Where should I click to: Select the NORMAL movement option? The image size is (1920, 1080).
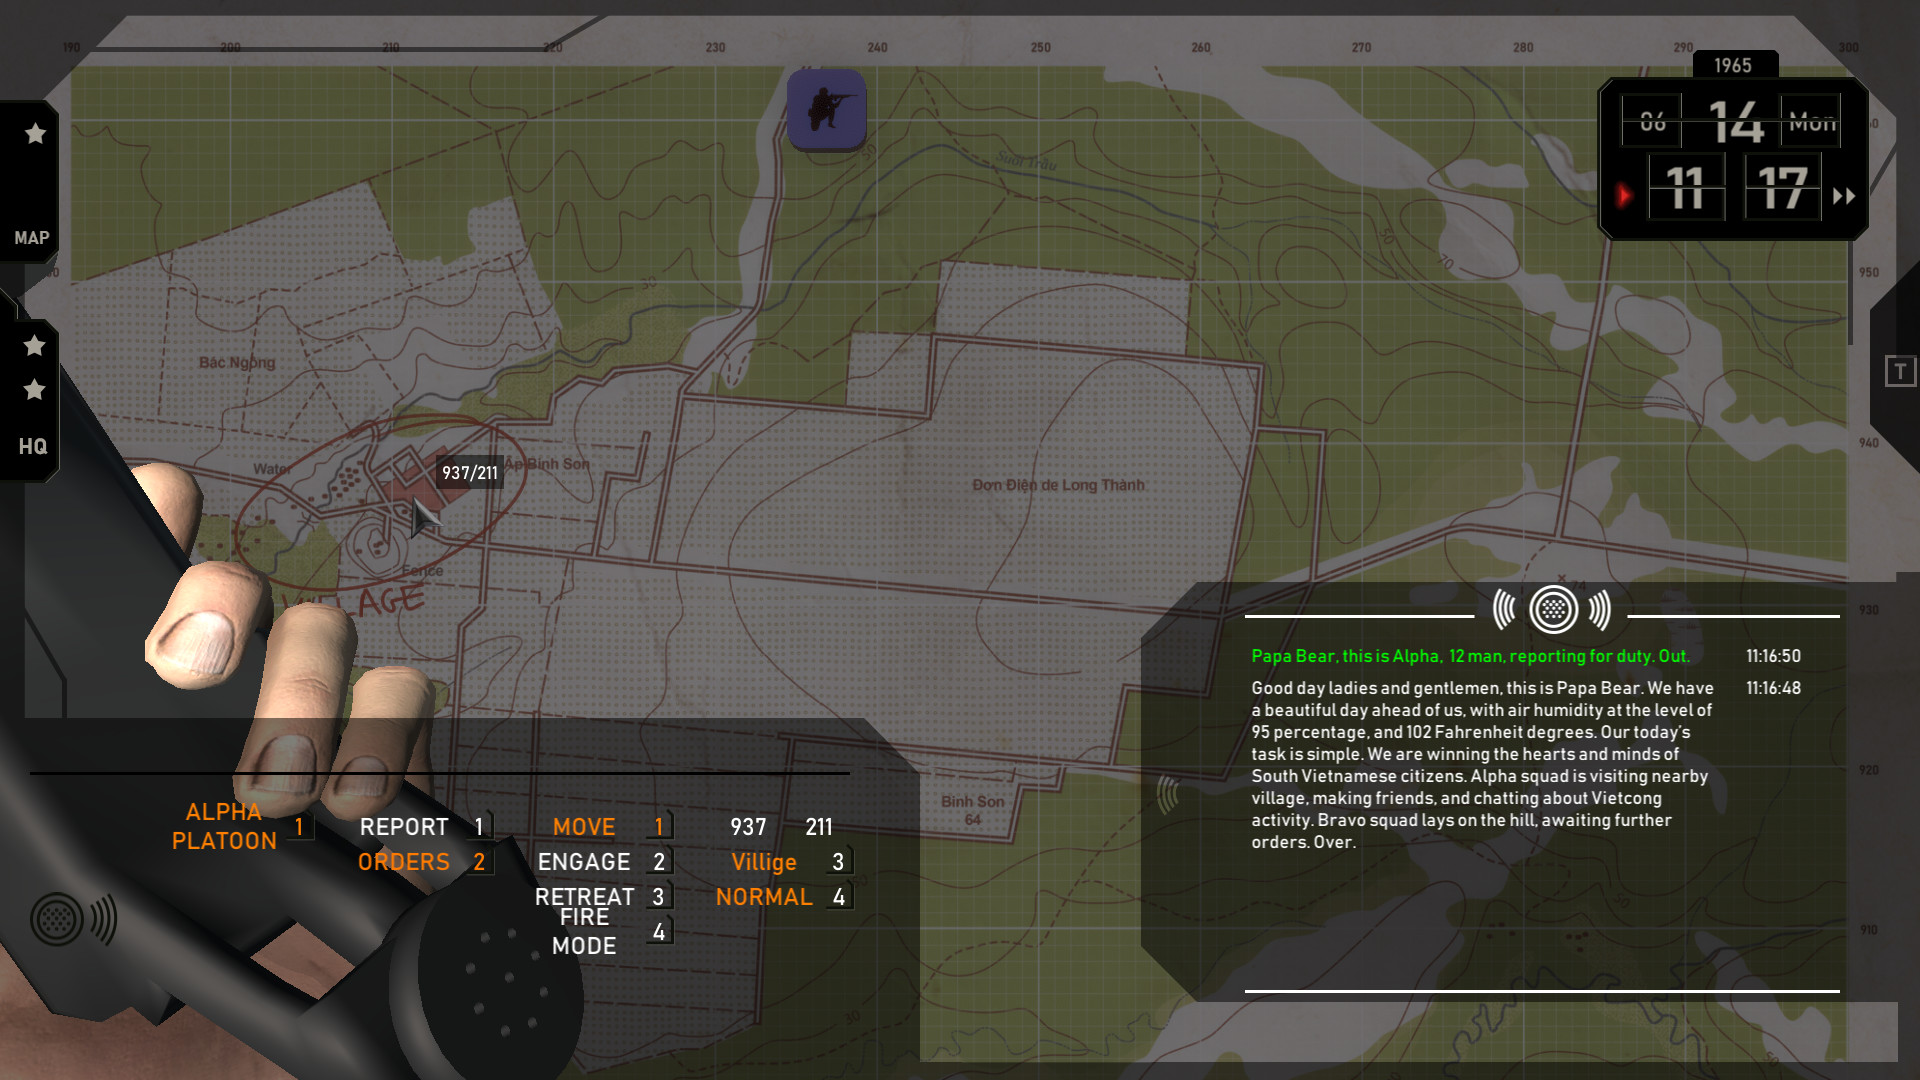[764, 897]
